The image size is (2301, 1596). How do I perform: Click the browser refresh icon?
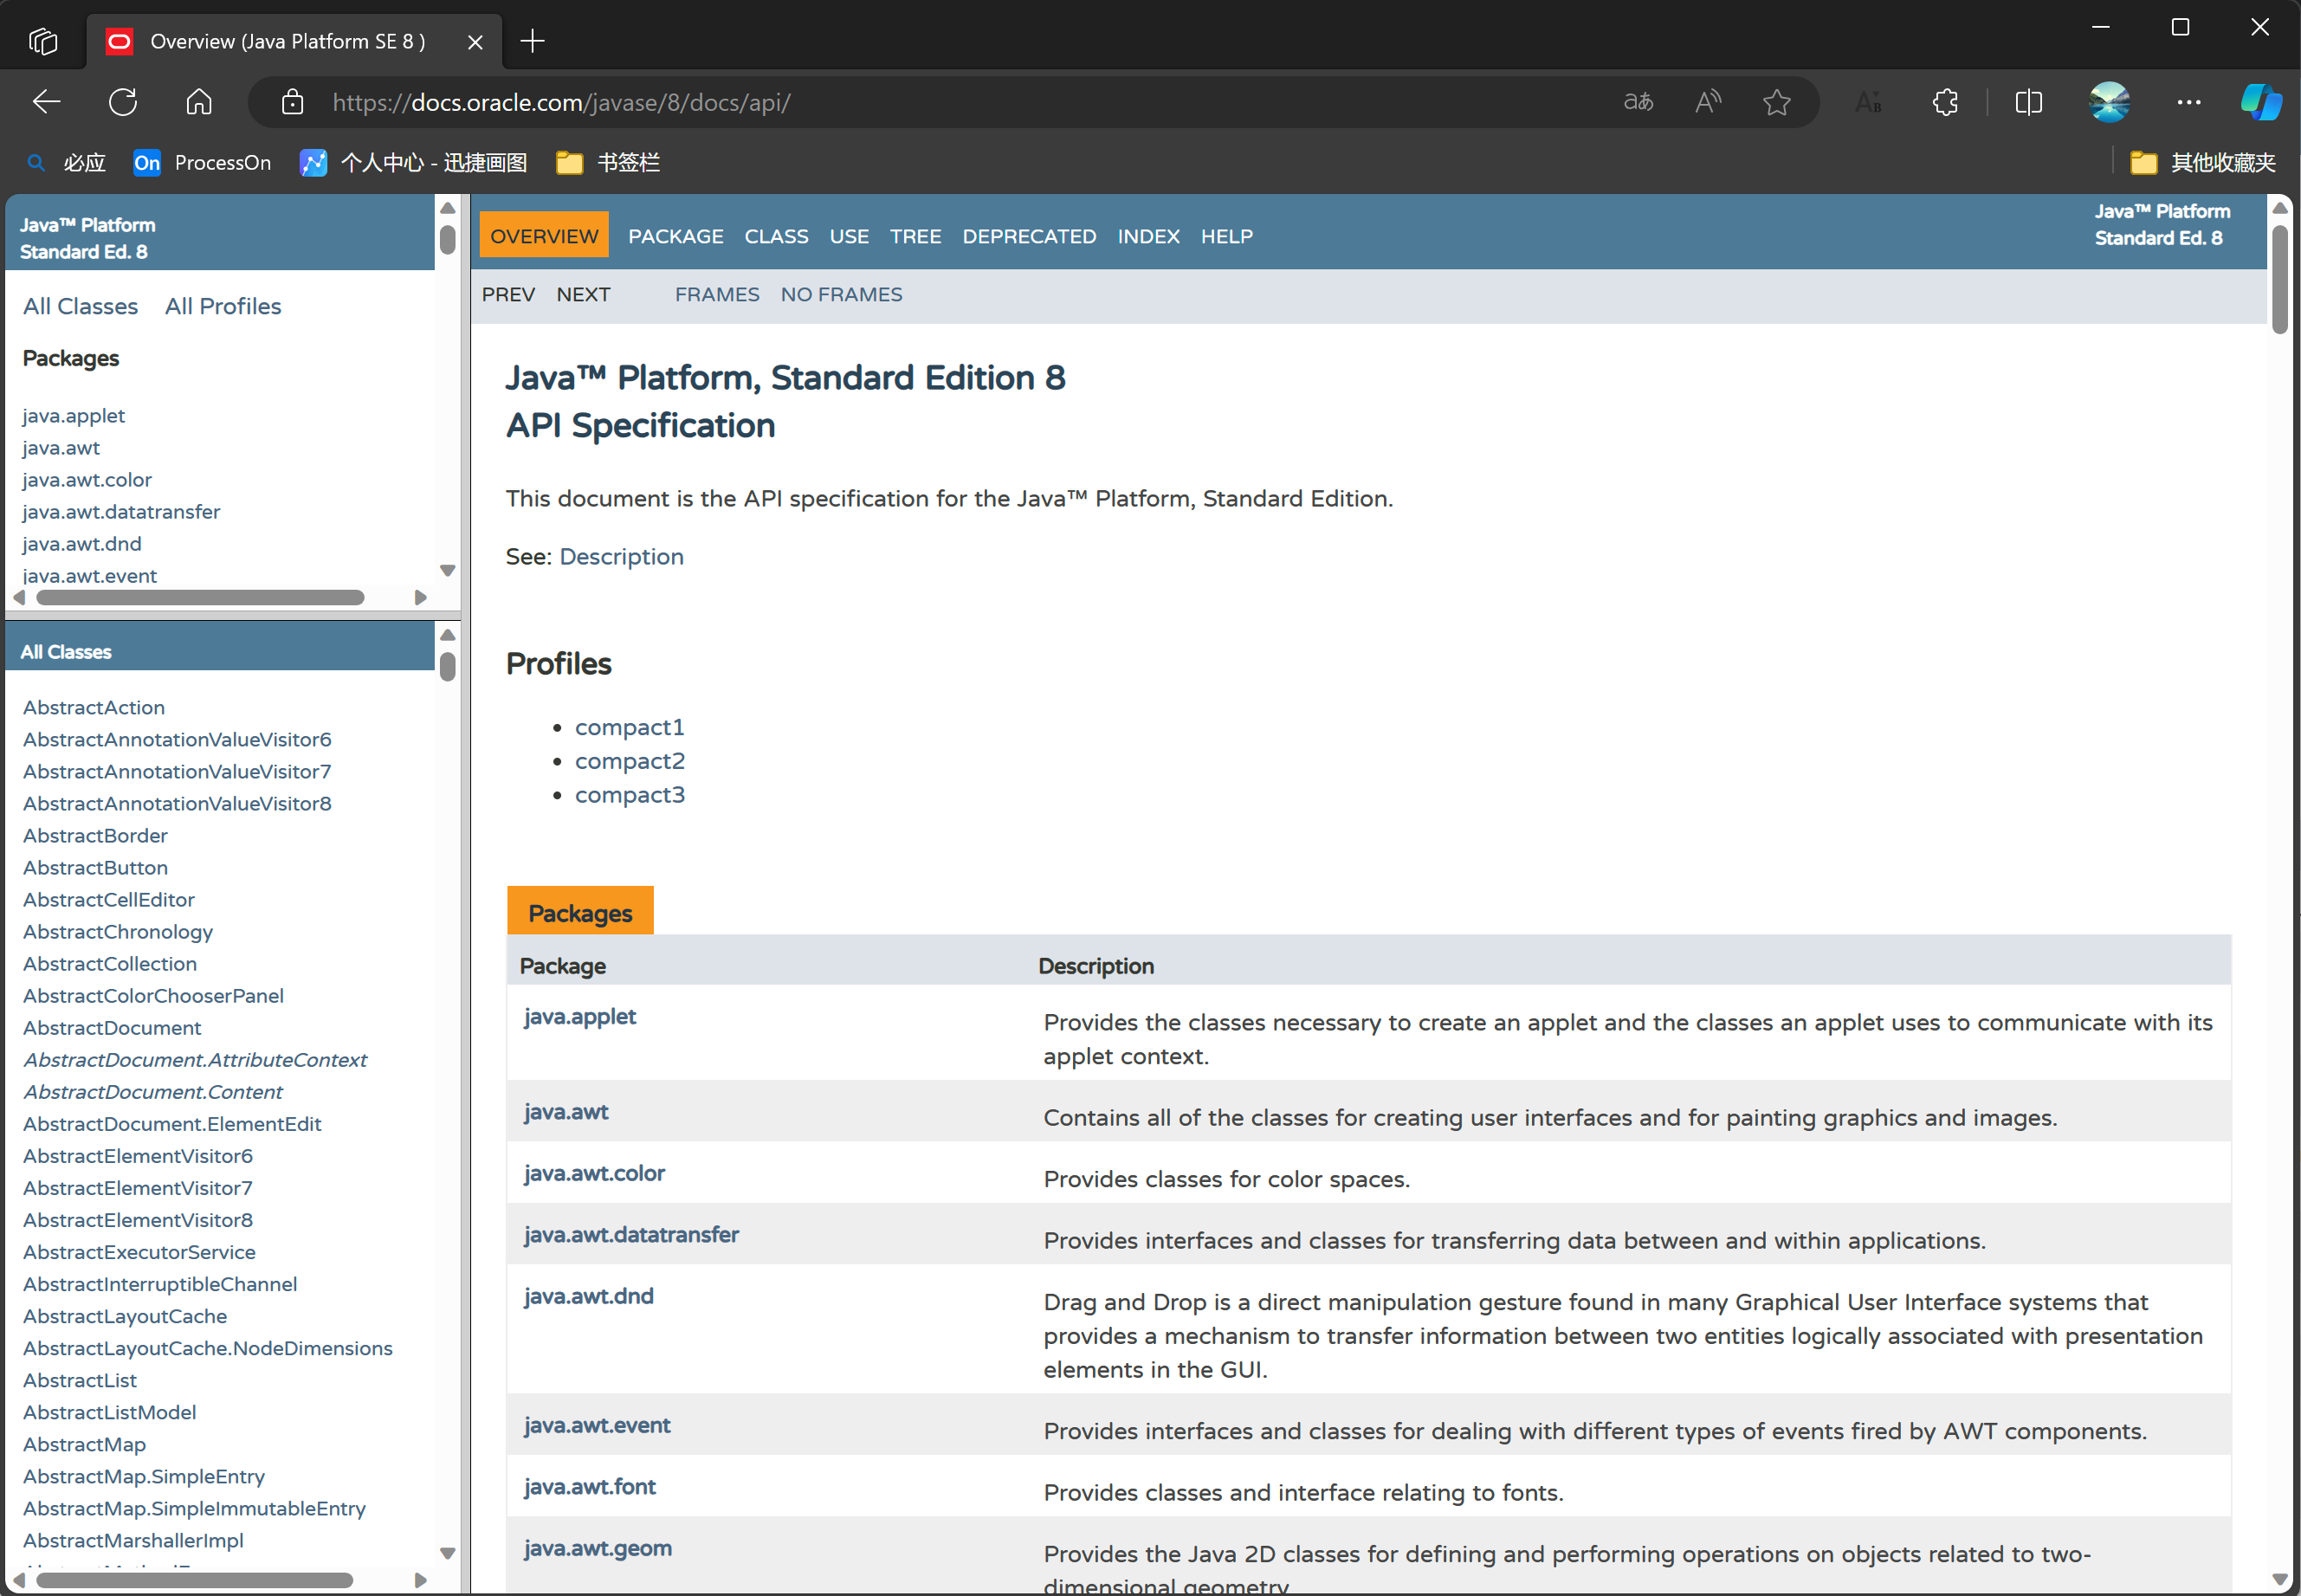click(123, 102)
